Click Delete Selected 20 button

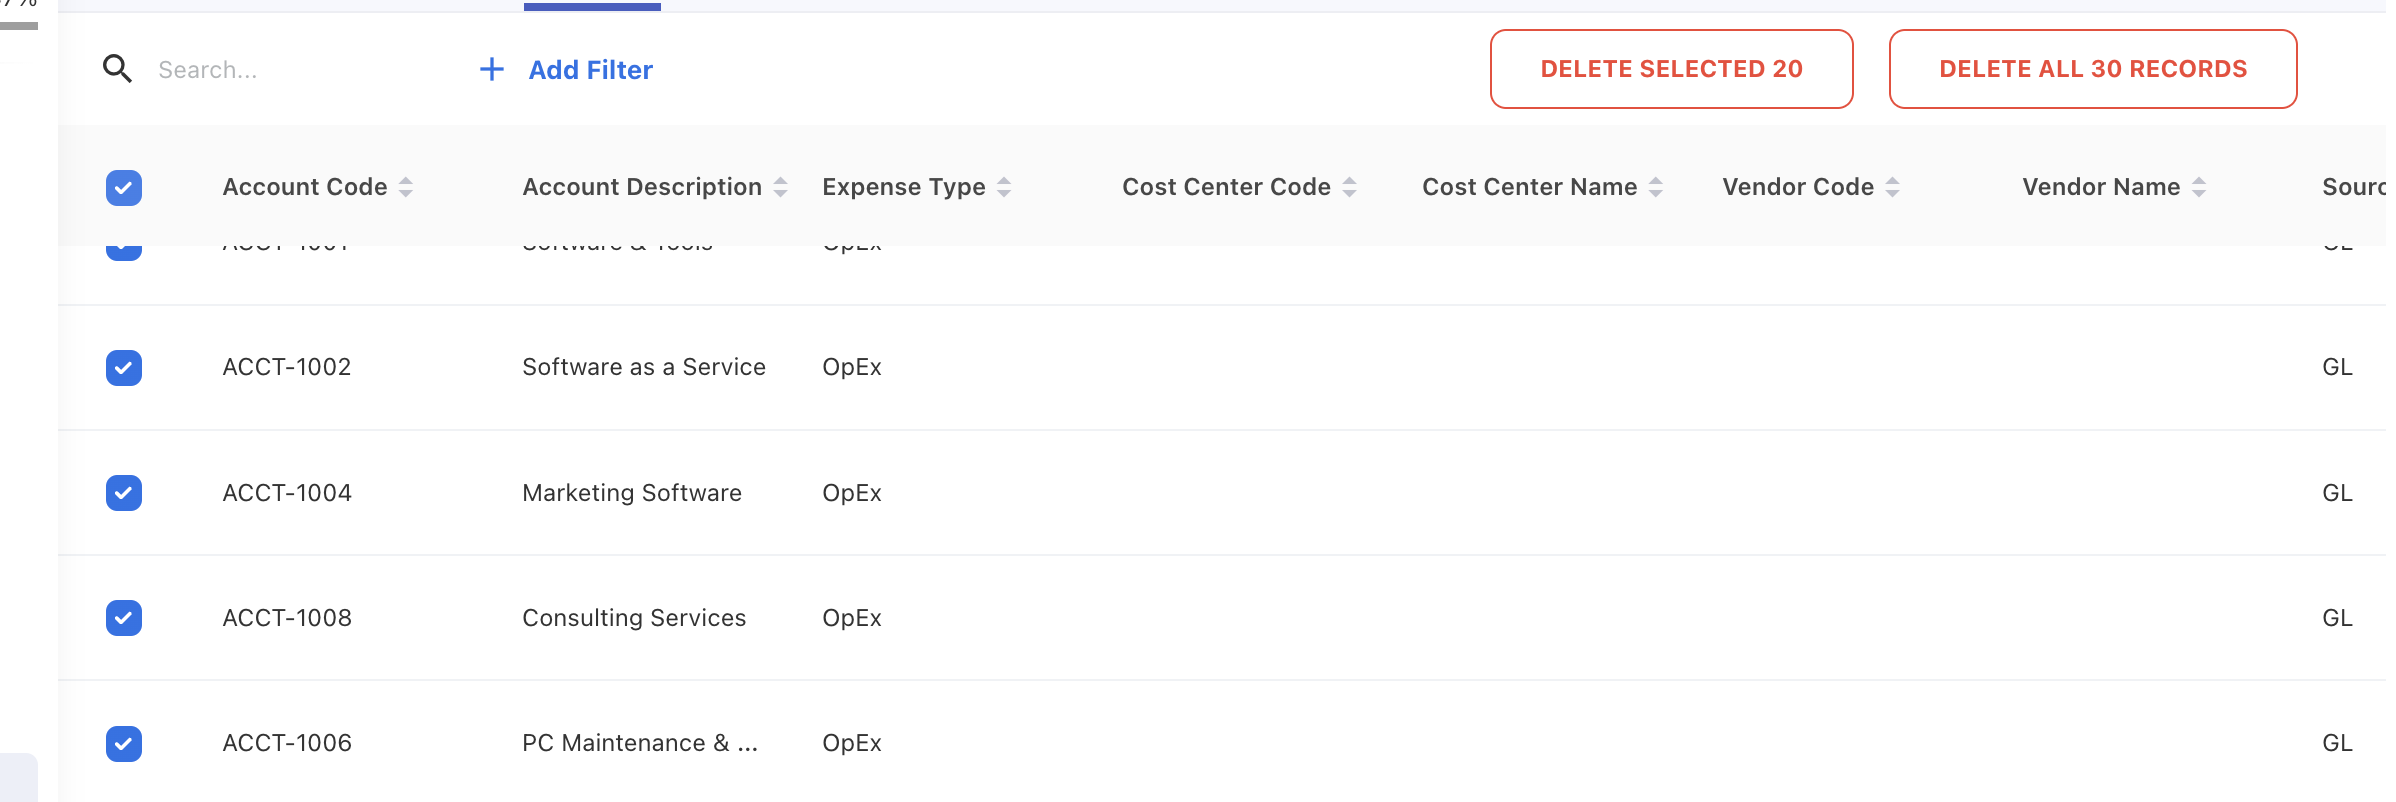(x=1671, y=69)
